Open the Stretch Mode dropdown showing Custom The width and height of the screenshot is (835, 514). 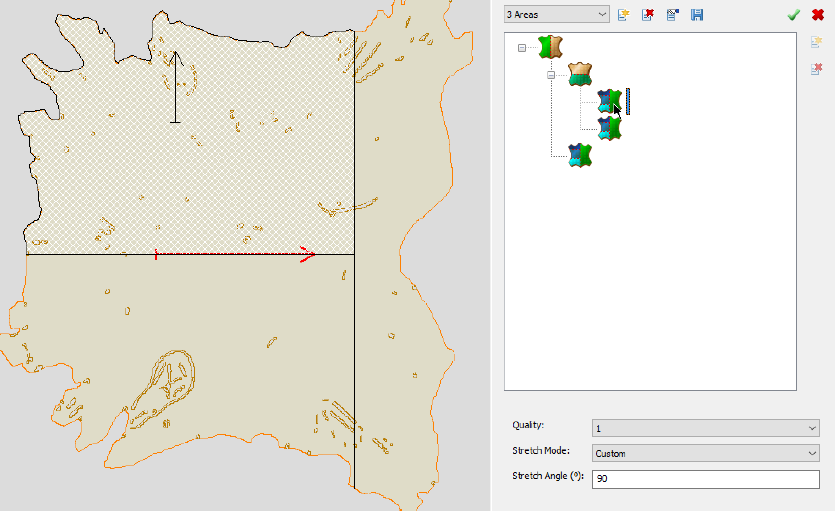(706, 453)
